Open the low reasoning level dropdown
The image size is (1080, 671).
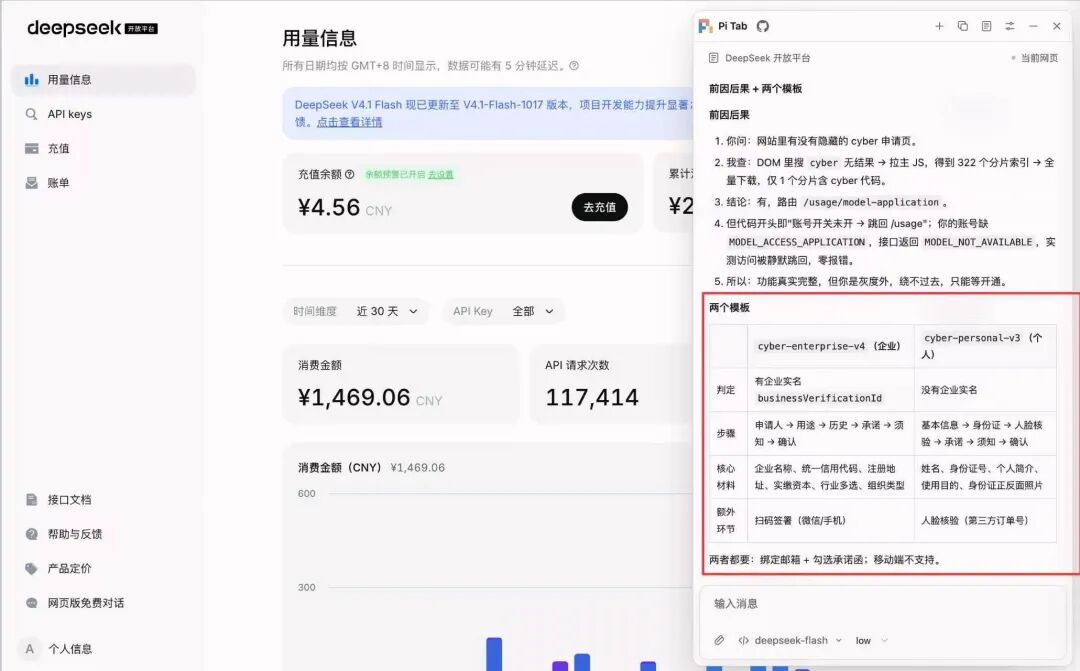(871, 641)
